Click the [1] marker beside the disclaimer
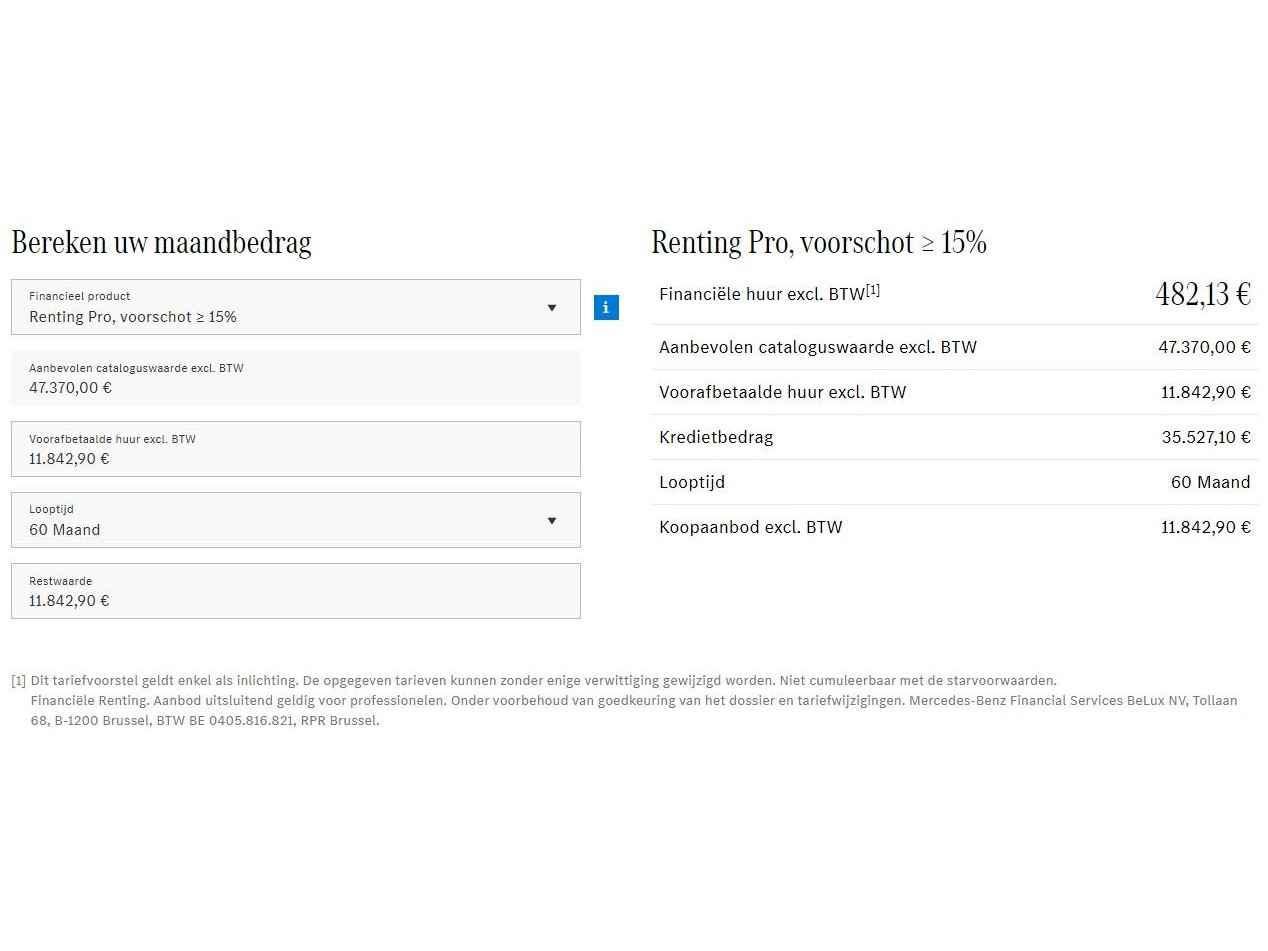The height and width of the screenshot is (951, 1268). (x=18, y=681)
